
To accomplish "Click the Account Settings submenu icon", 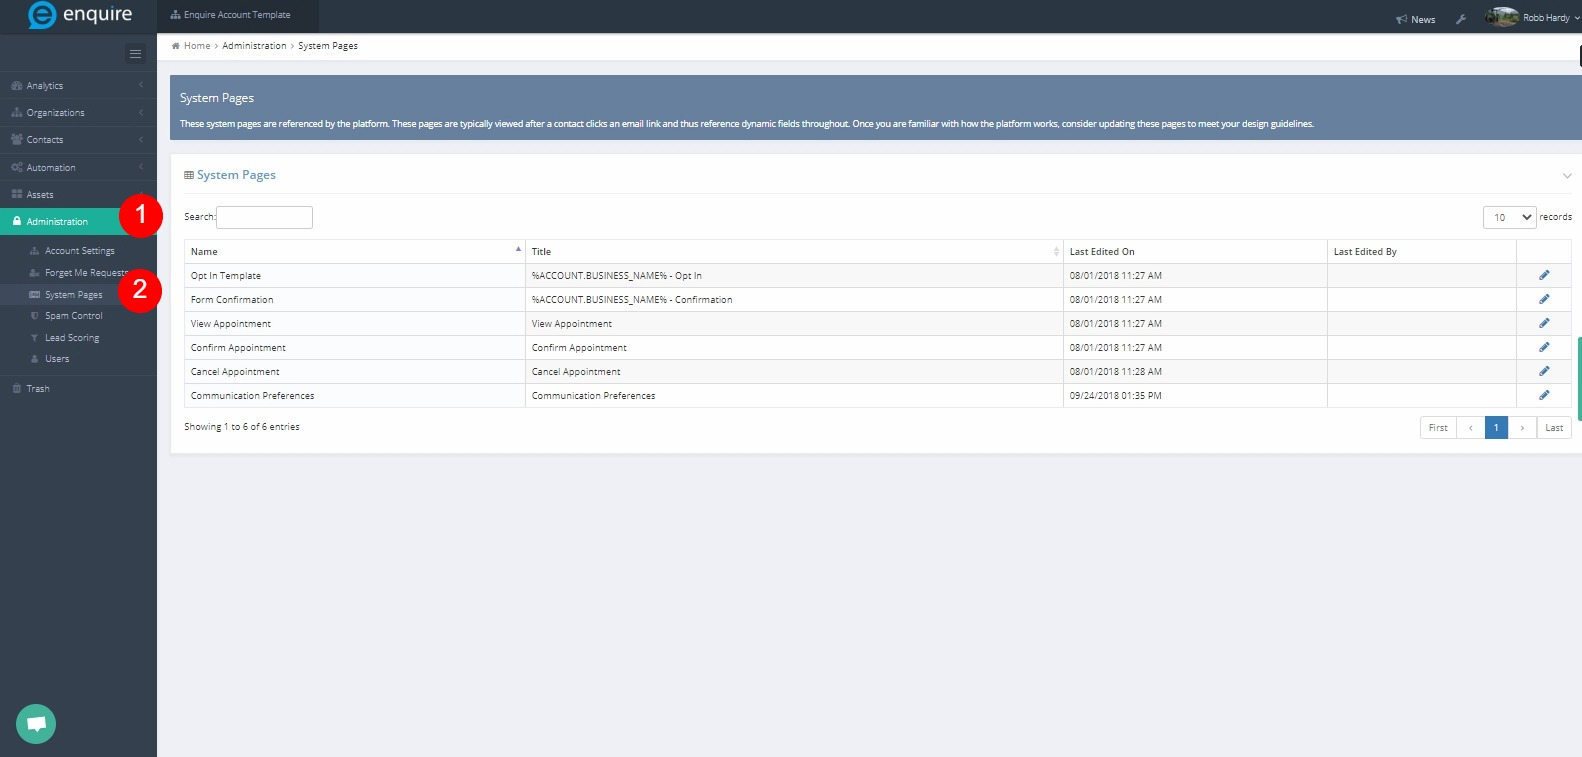I will tap(35, 251).
